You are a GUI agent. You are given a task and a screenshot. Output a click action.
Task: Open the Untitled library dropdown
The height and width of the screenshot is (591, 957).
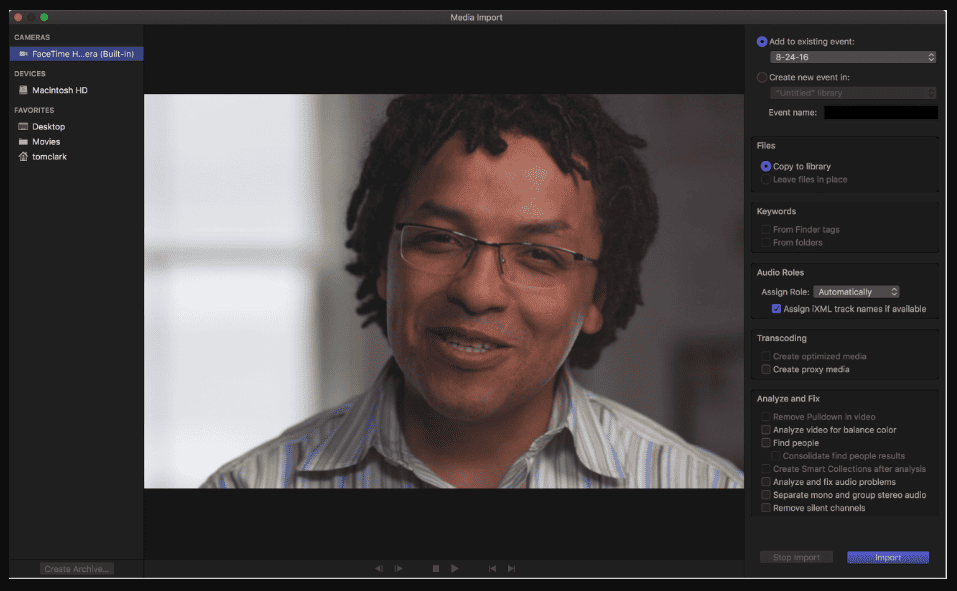pyautogui.click(x=853, y=93)
